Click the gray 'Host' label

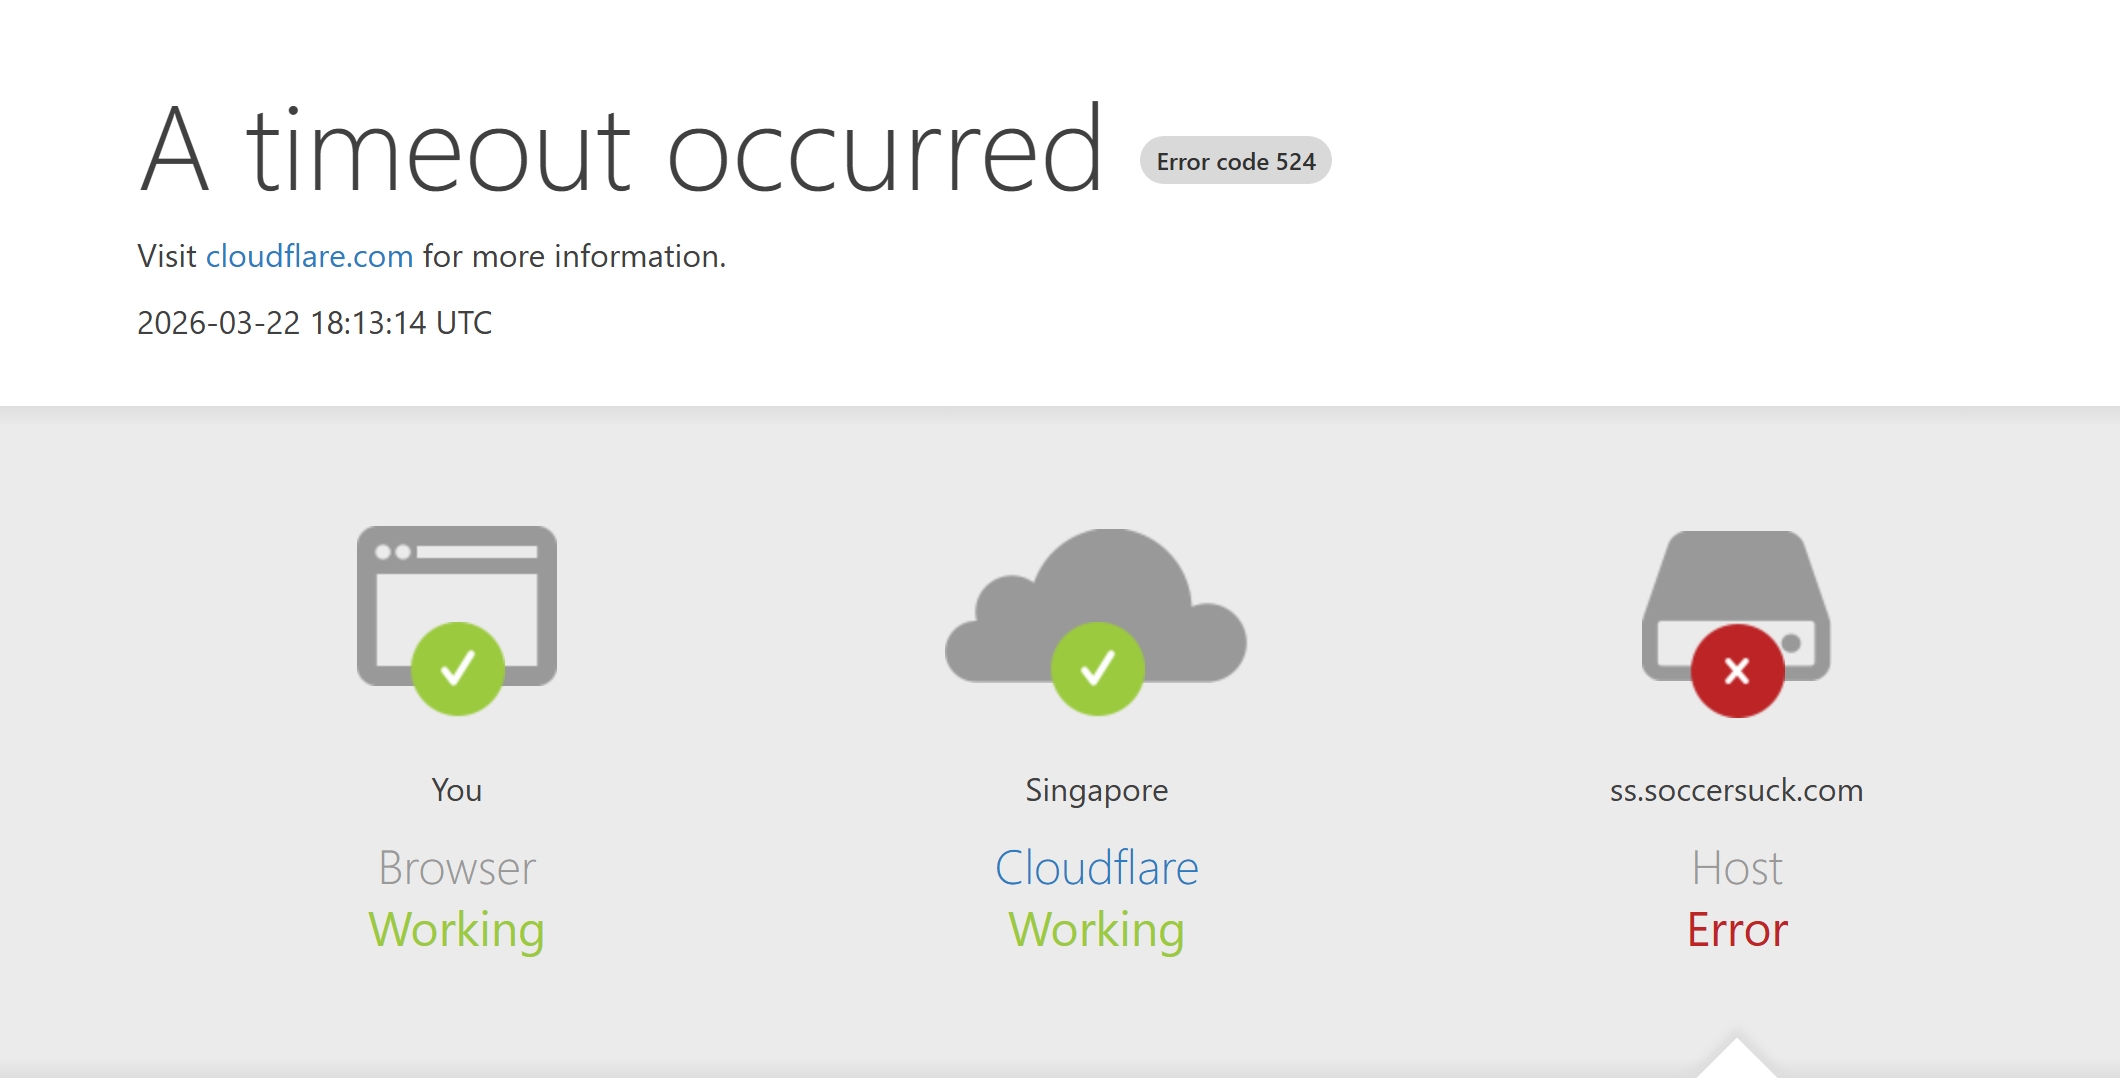click(1736, 867)
